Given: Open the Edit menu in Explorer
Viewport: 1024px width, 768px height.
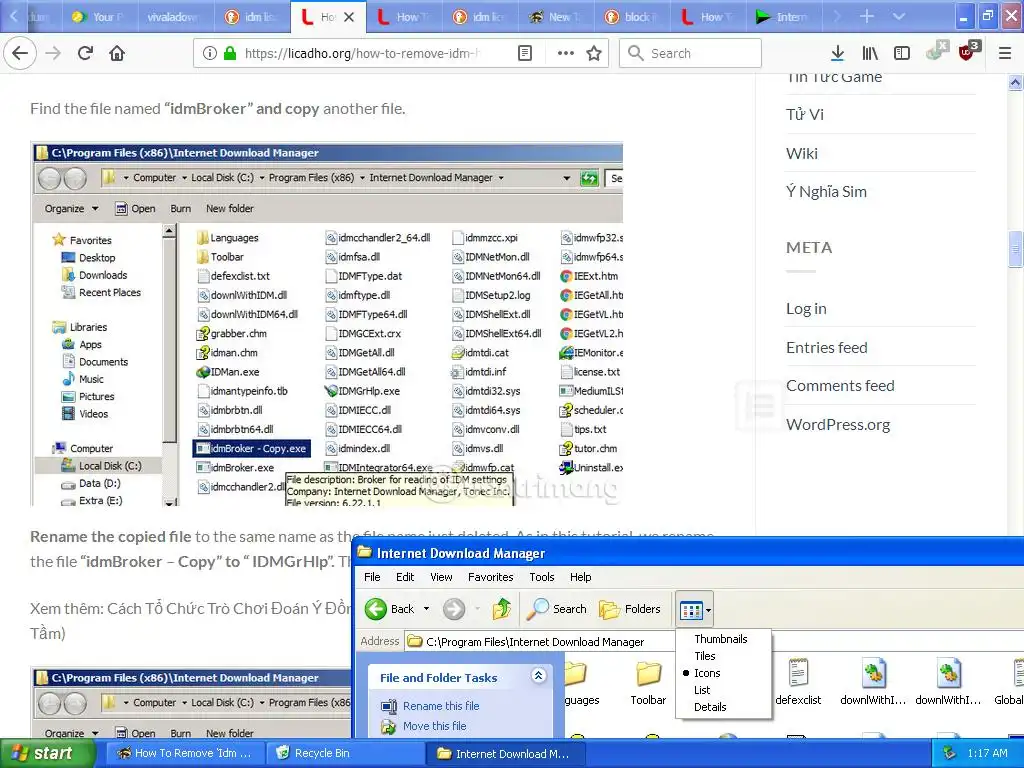Looking at the screenshot, I should [405, 577].
